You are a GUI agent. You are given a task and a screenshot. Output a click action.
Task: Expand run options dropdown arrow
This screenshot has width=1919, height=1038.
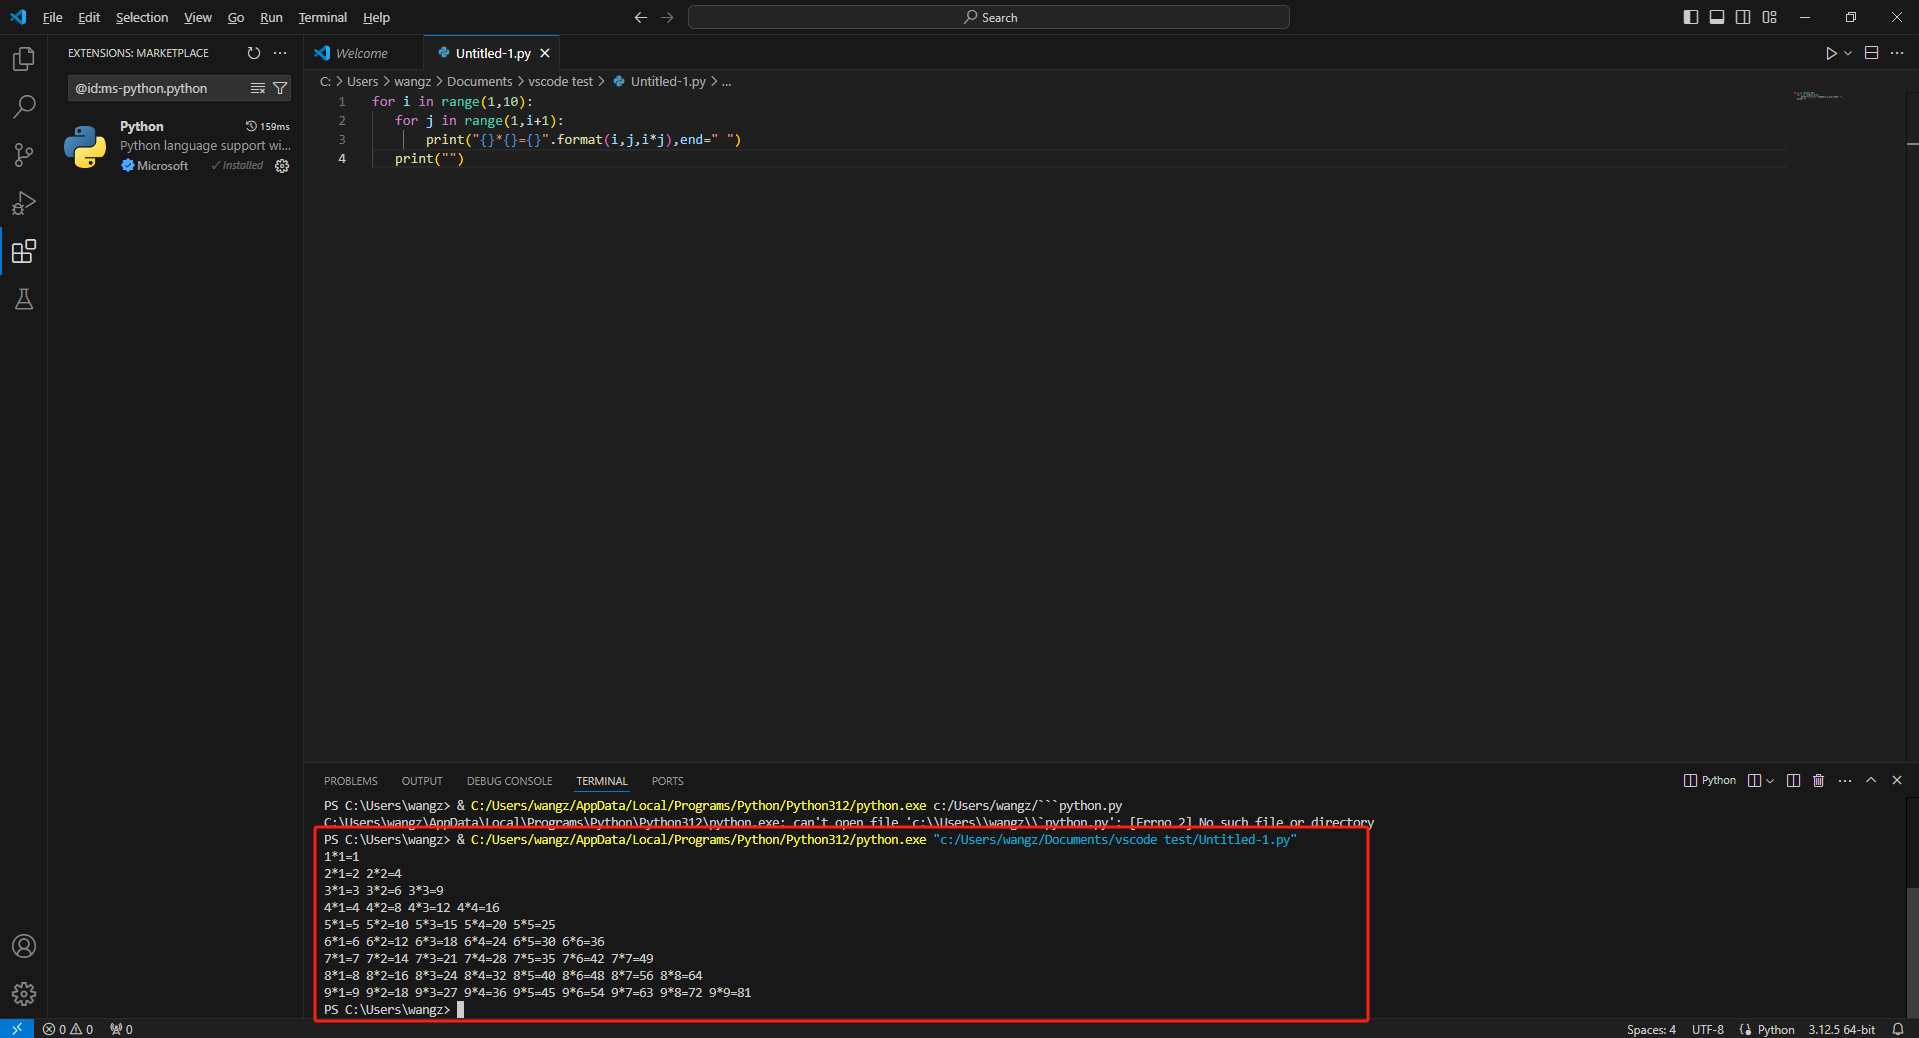tap(1848, 53)
